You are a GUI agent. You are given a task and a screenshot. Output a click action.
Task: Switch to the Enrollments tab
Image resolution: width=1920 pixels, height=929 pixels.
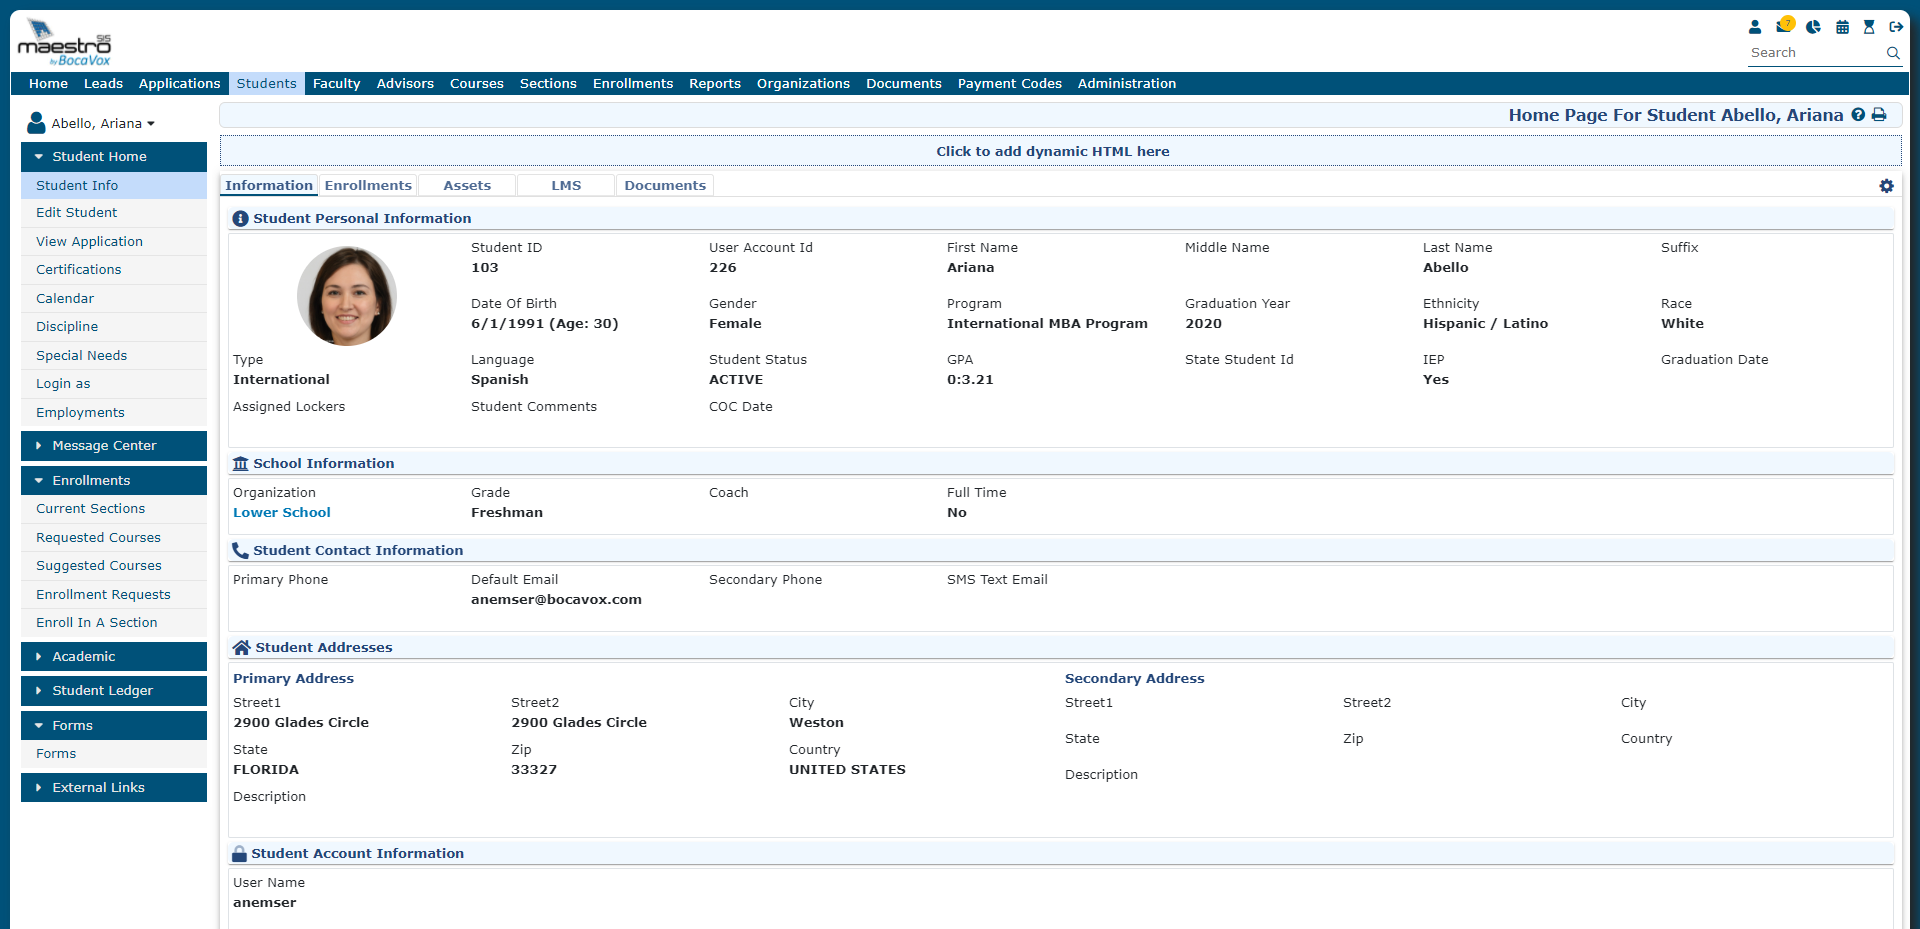[x=368, y=186]
